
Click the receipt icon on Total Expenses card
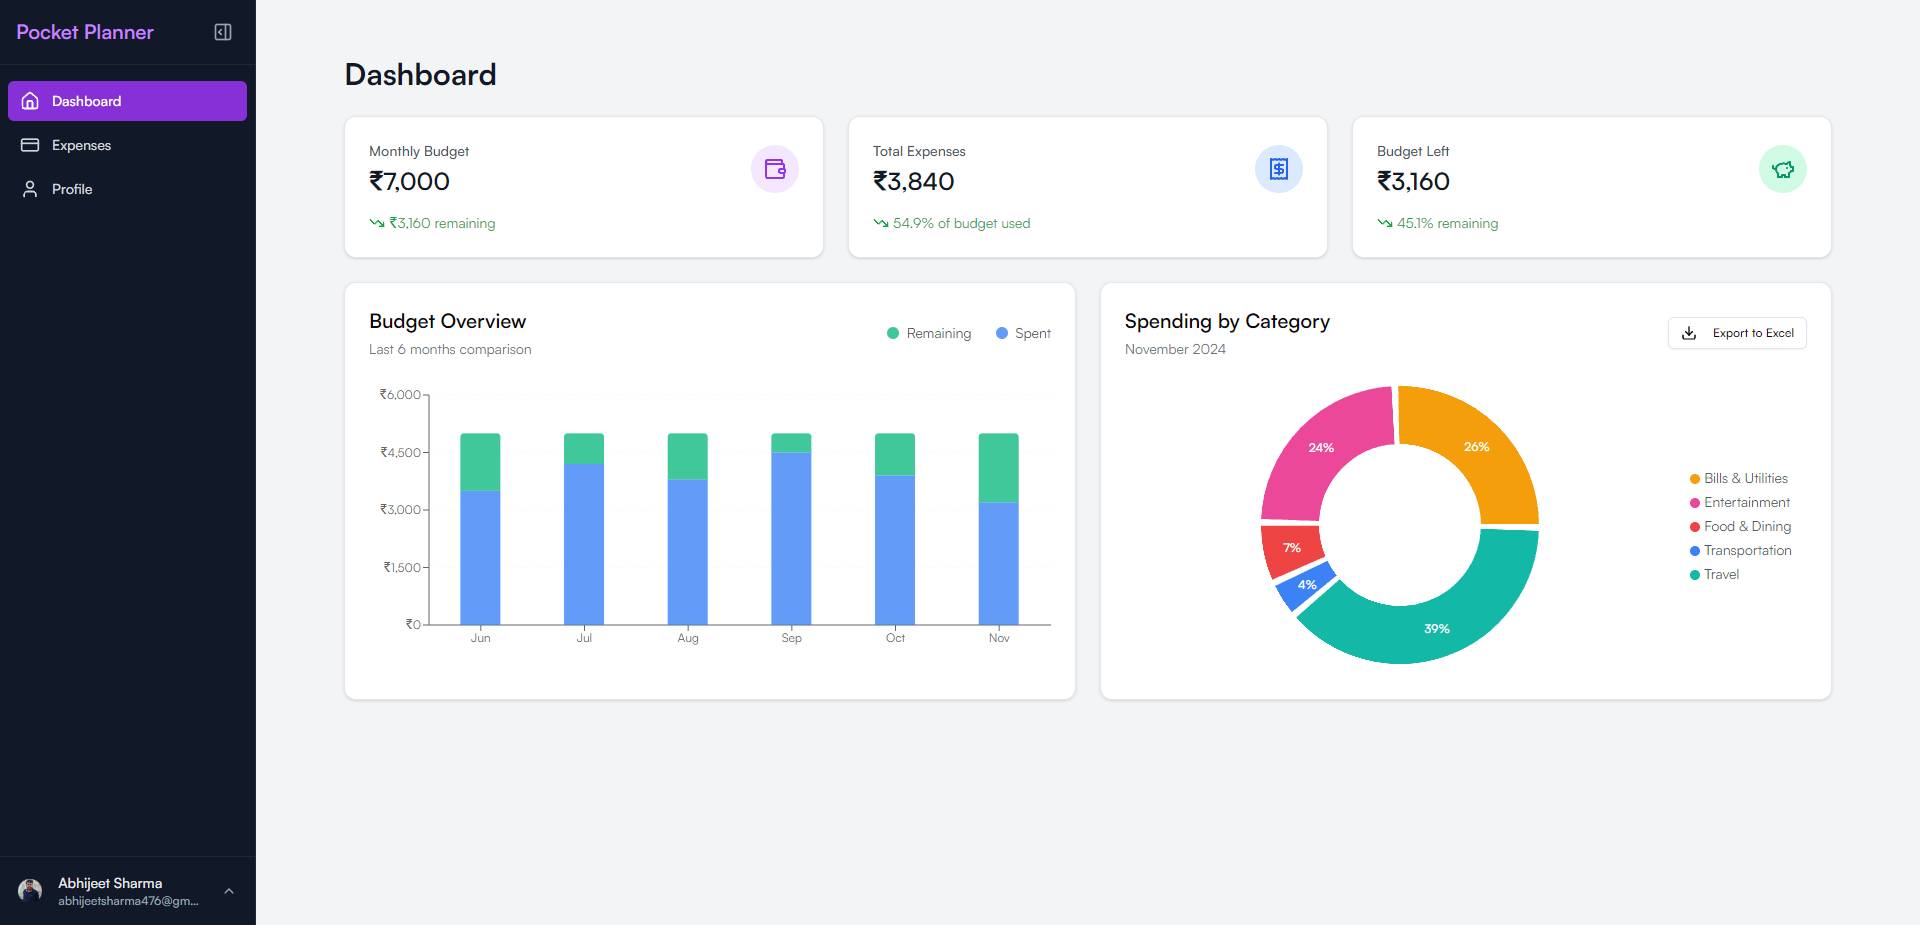1278,169
